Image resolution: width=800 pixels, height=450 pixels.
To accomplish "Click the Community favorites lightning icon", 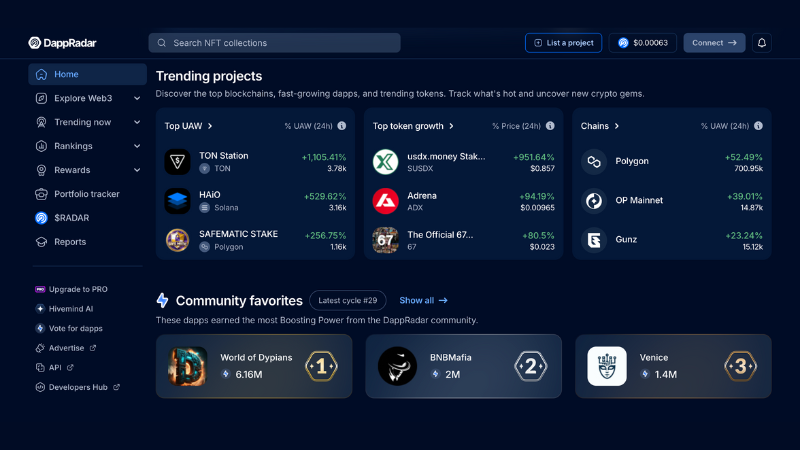I will tap(162, 301).
